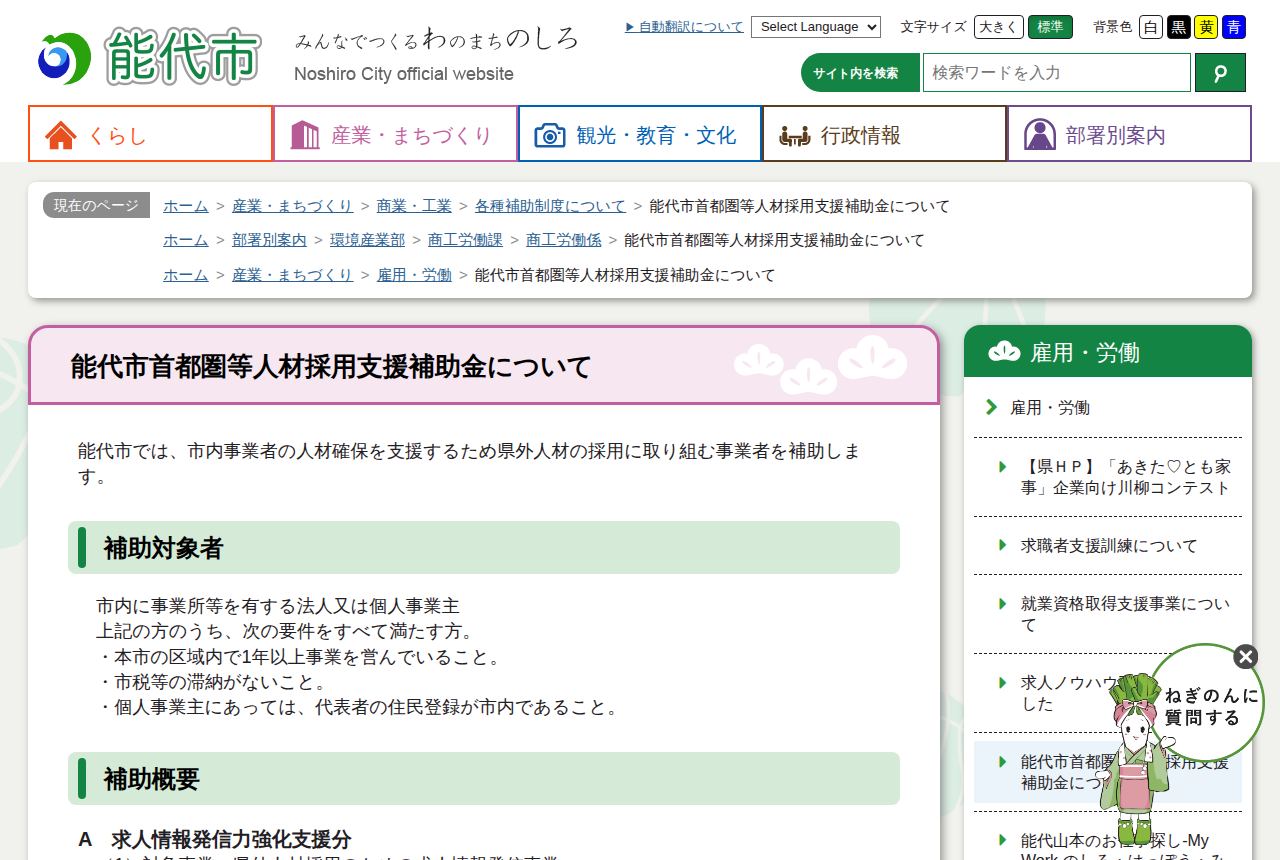Click the ねぎのん mascot character
Viewport: 1280px width, 860px height.
coord(1135,758)
